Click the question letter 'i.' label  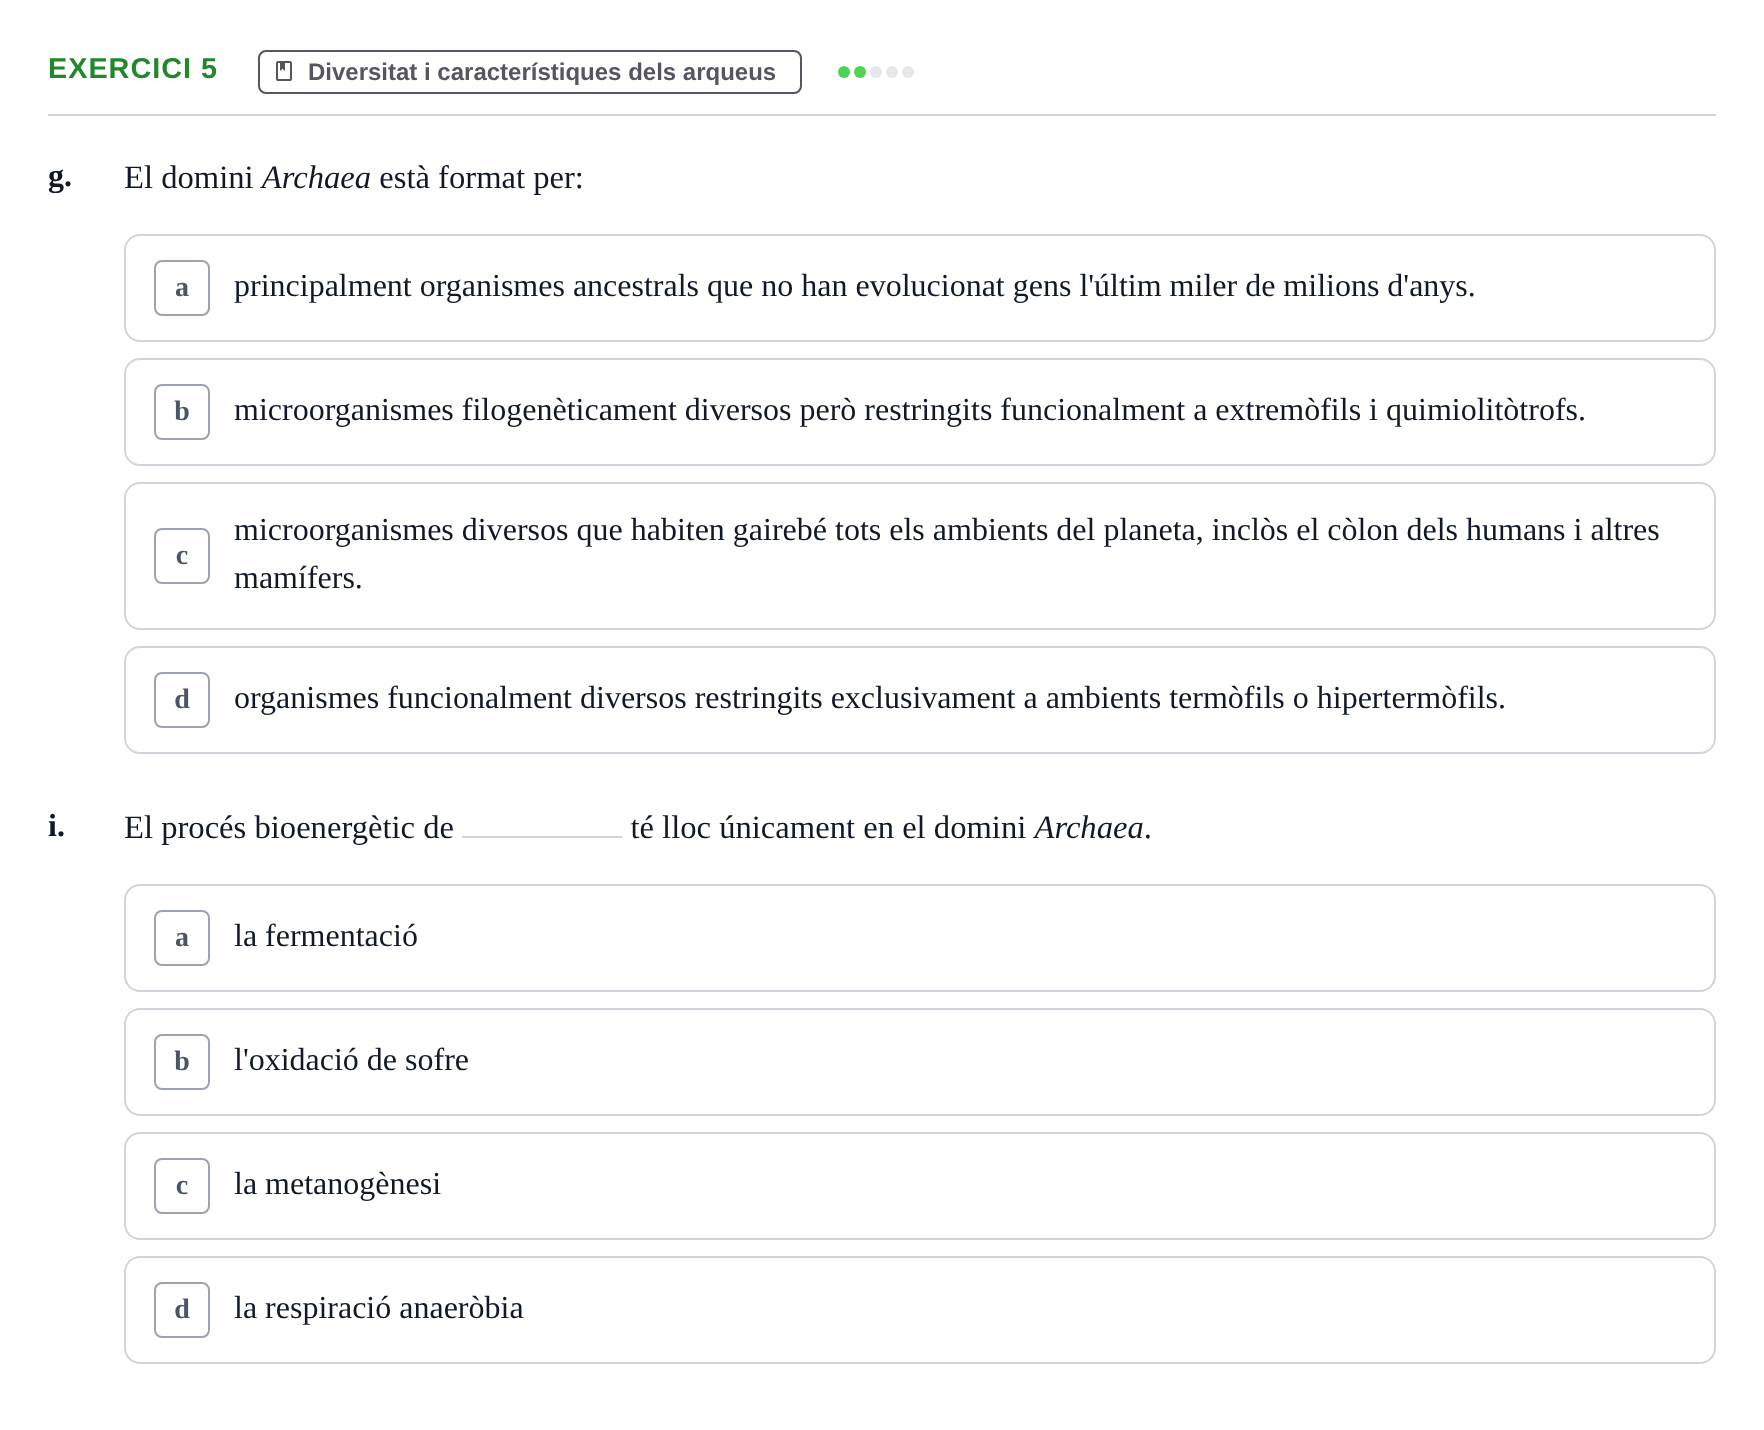pyautogui.click(x=56, y=826)
